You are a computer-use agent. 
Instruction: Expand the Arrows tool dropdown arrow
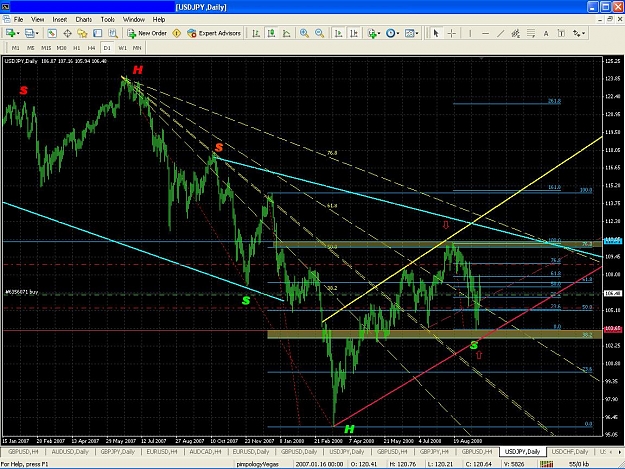tap(584, 33)
